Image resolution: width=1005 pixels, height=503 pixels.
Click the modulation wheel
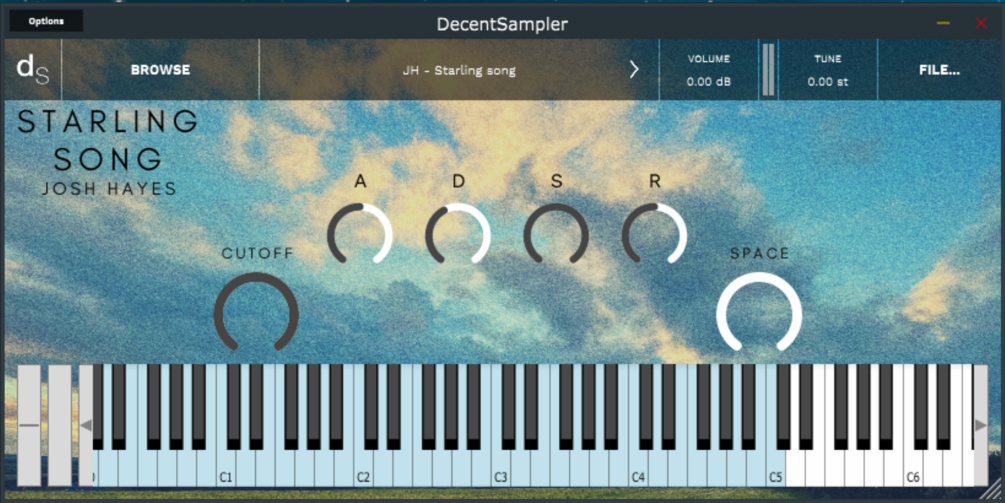(60, 425)
